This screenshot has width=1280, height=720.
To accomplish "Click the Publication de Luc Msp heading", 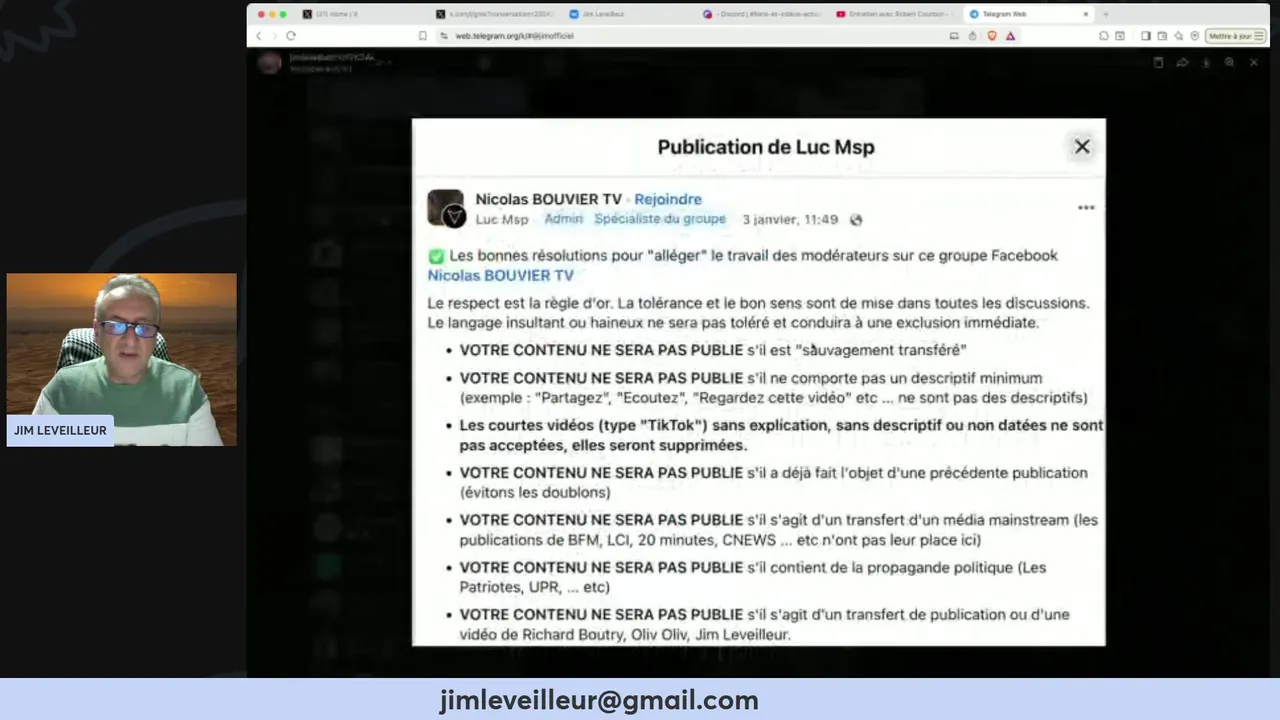I will (x=766, y=147).
